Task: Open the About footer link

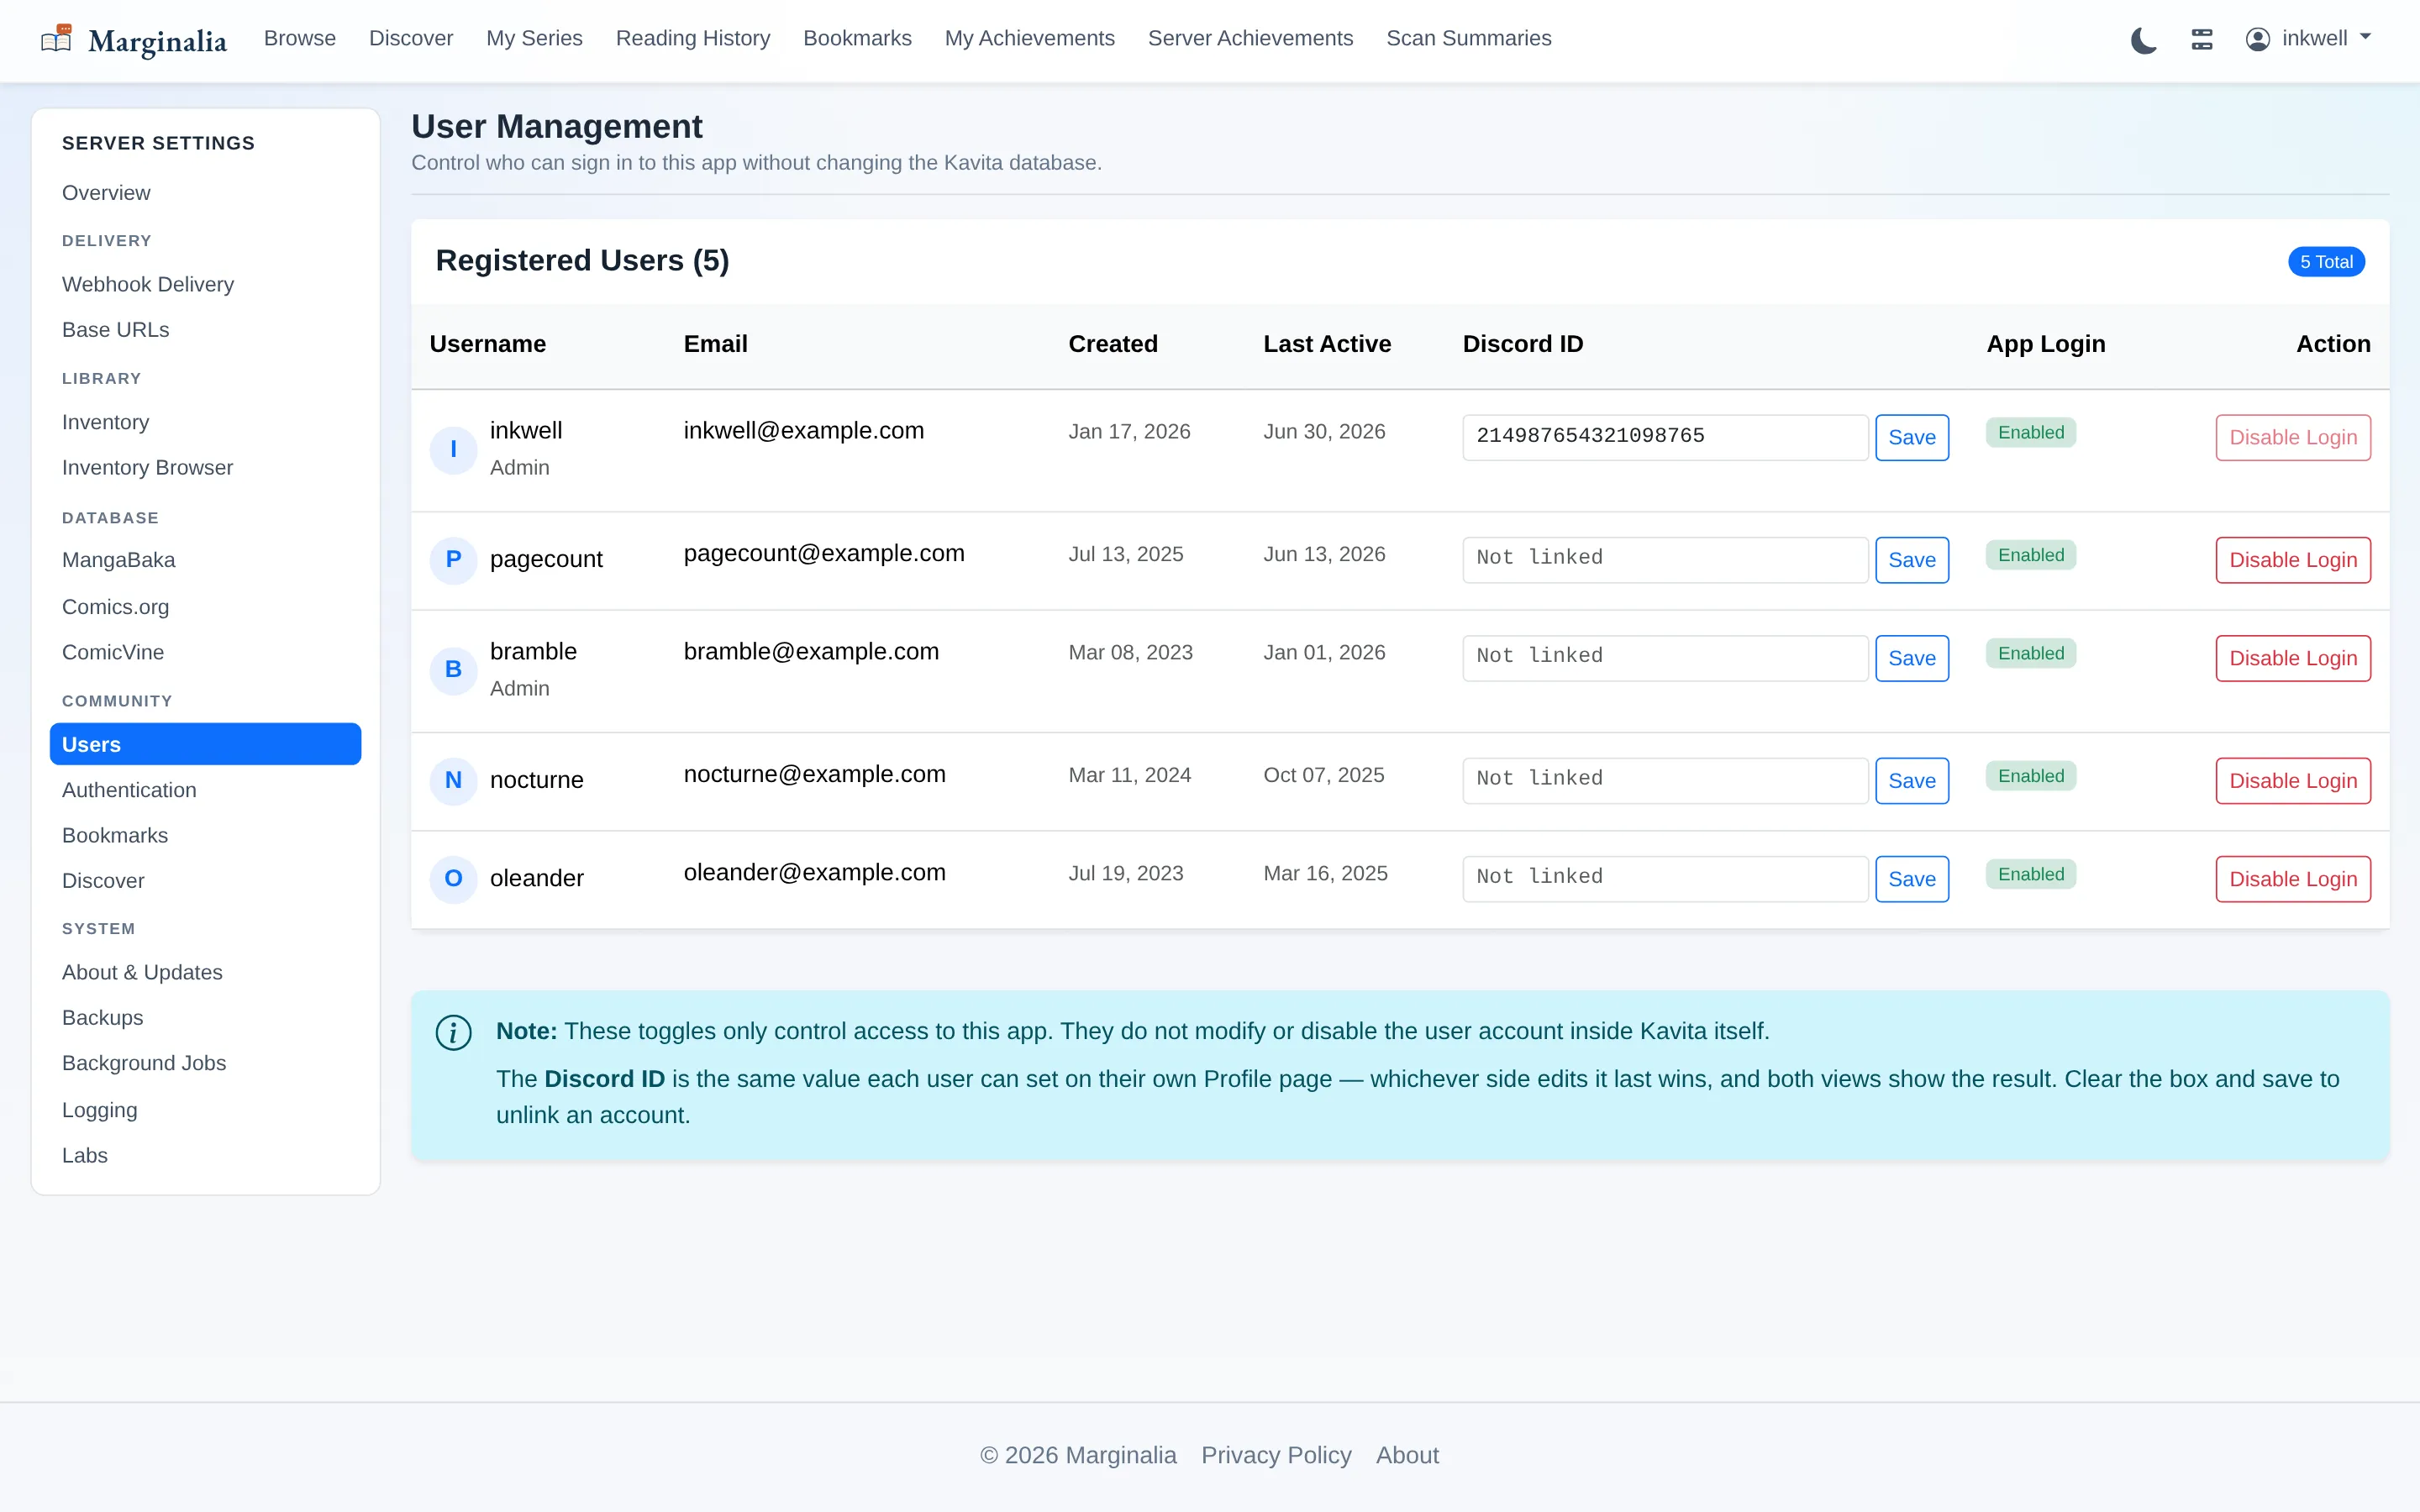Action: [x=1407, y=1455]
